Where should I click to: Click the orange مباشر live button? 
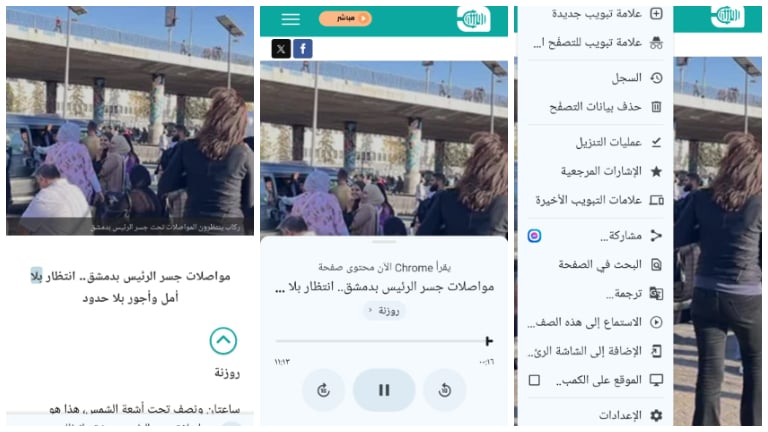tap(345, 19)
